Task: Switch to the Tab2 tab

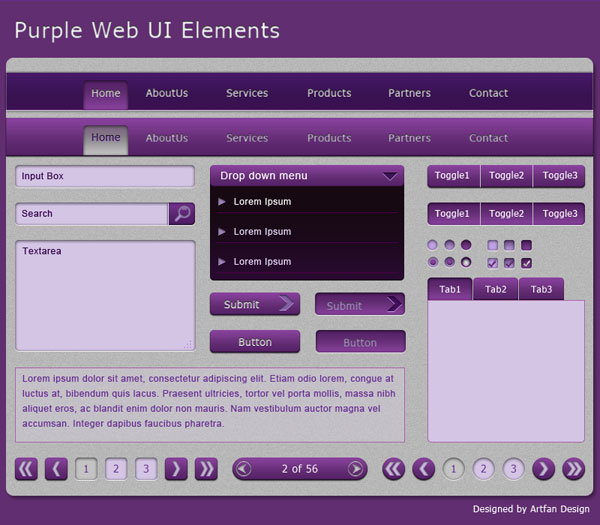Action: [496, 290]
